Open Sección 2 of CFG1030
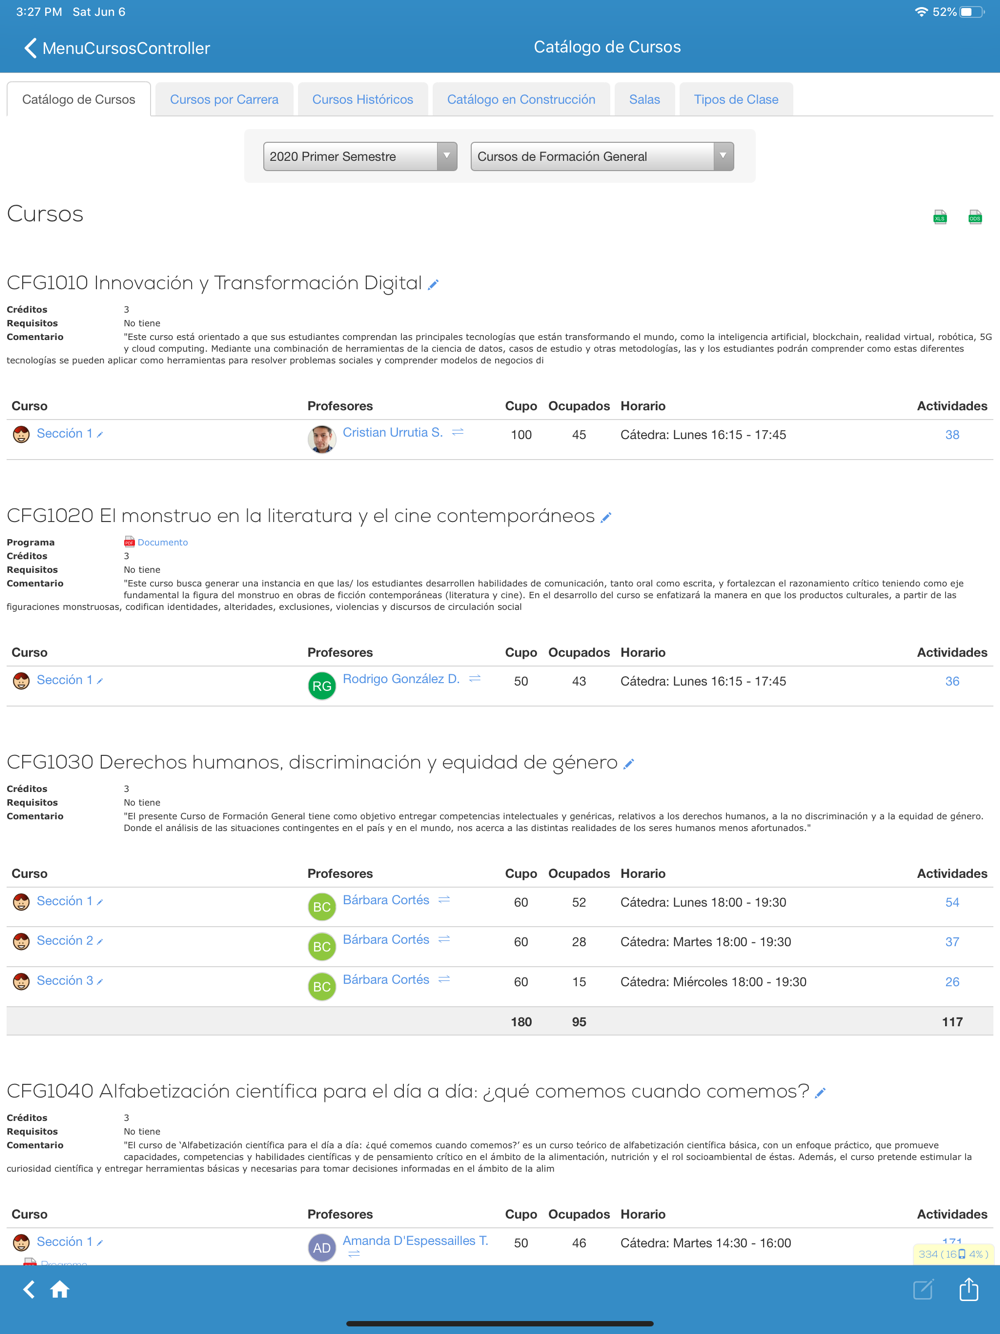Viewport: 1000px width, 1334px height. tap(65, 940)
